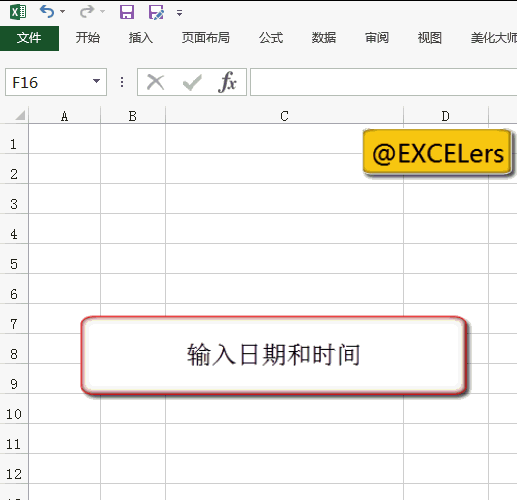Open Customize Quick Access Toolbar dropdown
The image size is (517, 500).
click(179, 13)
